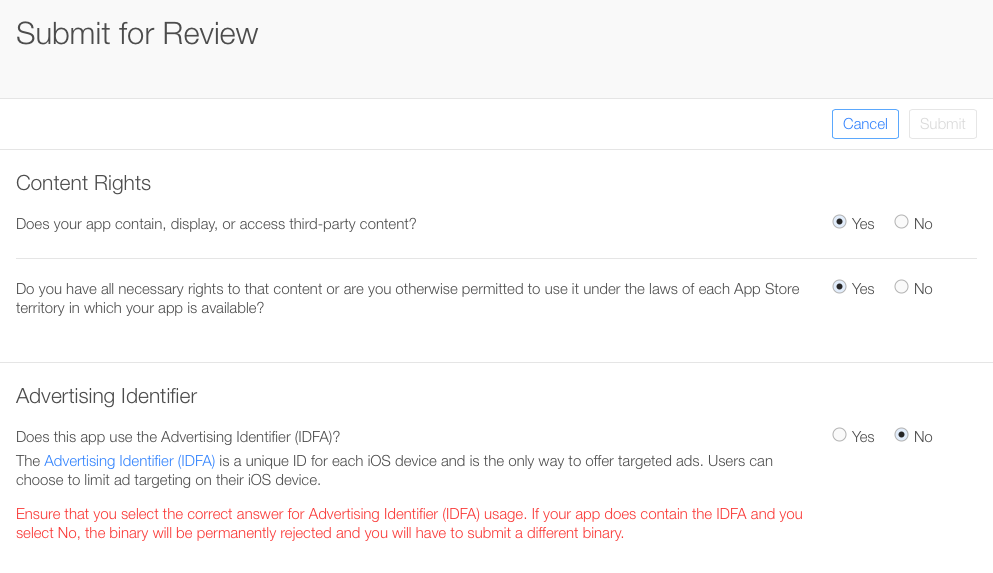993x573 pixels.
Task: Click the 'Yes' label text beside IDFA question
Action: (863, 437)
